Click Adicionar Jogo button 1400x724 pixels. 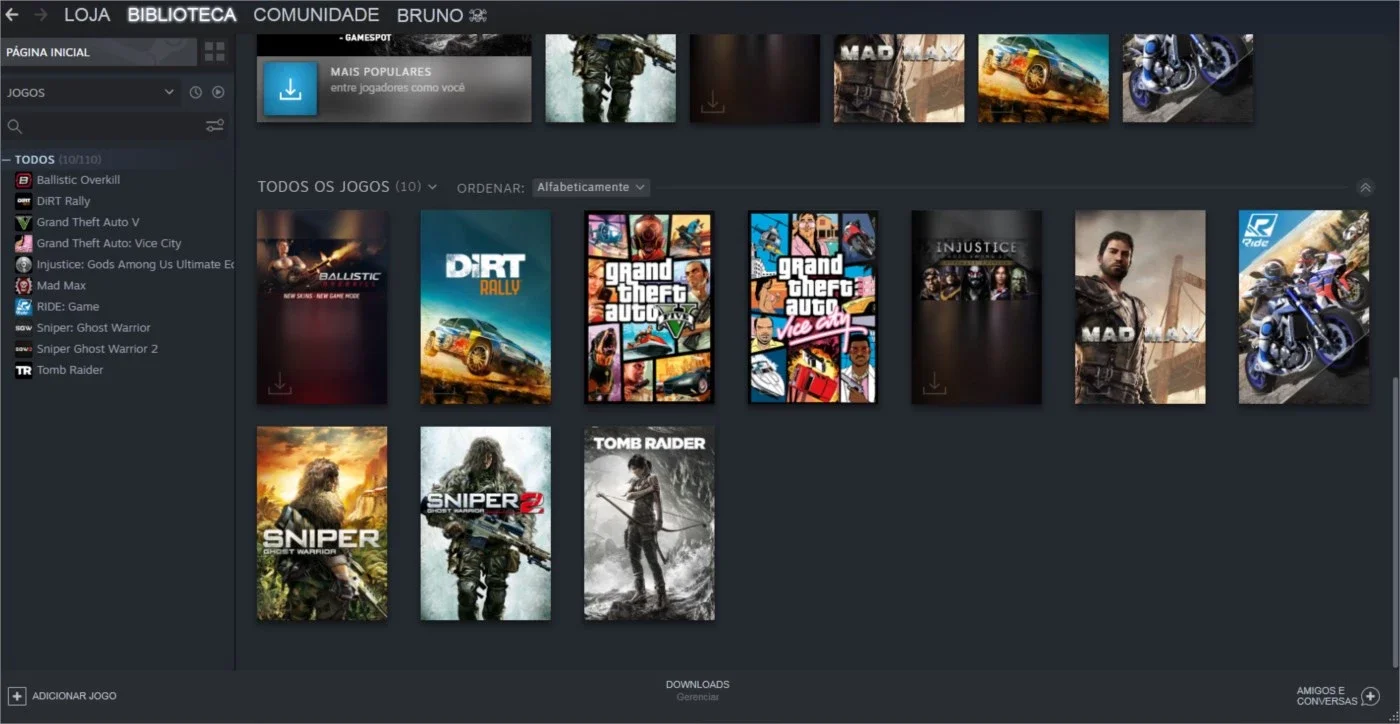[x=62, y=695]
